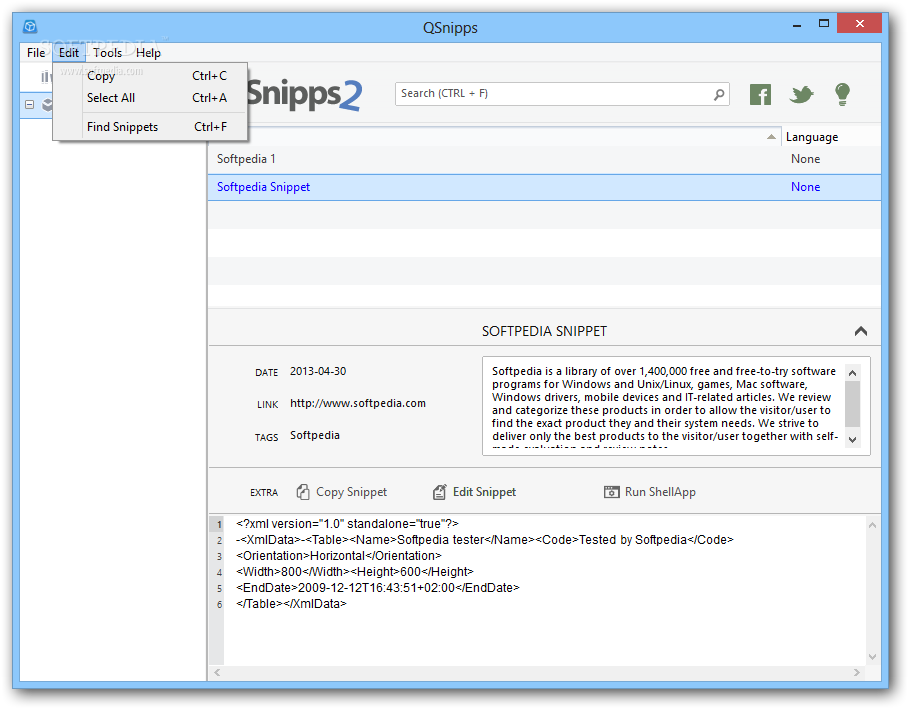Close the QSnipps window
Image resolution: width=909 pixels, height=709 pixels.
click(859, 24)
